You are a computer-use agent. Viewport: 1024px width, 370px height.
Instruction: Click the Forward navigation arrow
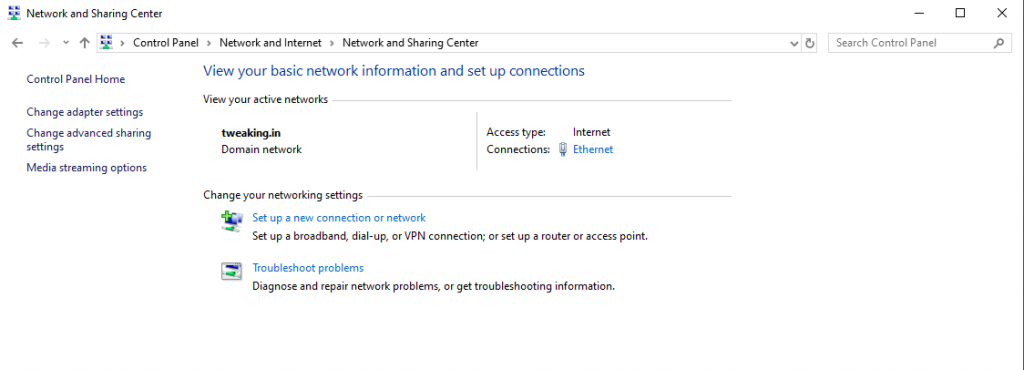click(44, 43)
